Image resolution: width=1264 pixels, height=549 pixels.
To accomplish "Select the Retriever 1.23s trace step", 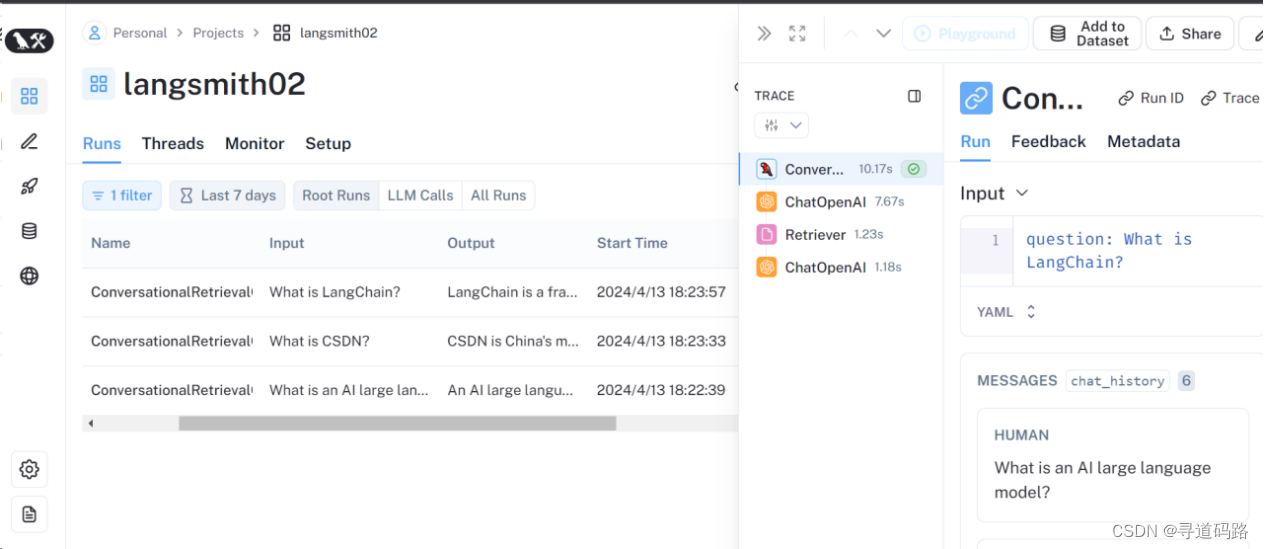I will point(841,234).
